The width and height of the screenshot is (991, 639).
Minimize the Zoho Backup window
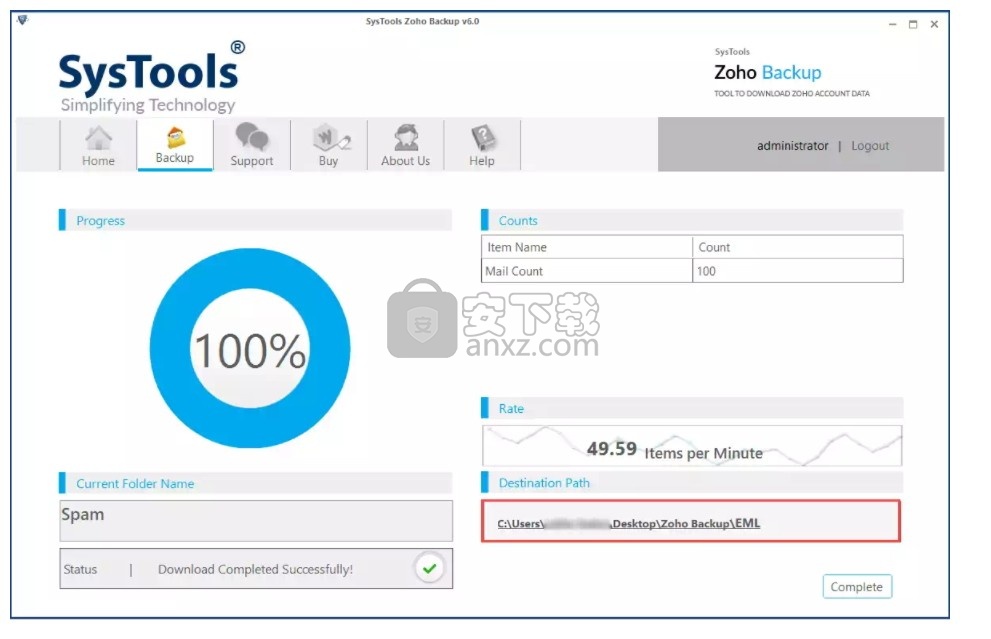tap(892, 24)
